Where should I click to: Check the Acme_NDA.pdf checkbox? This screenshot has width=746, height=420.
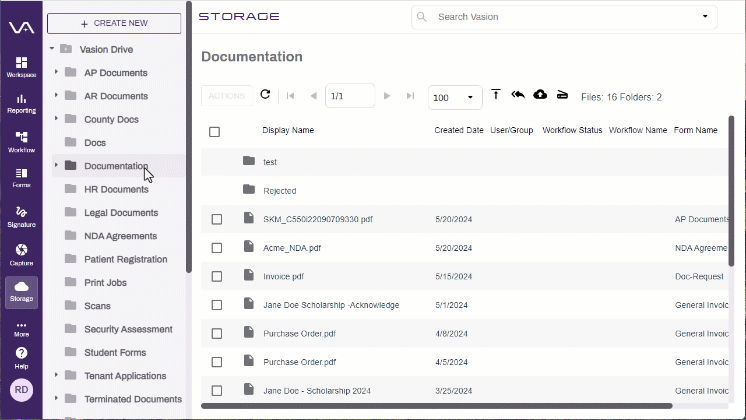[x=217, y=248]
